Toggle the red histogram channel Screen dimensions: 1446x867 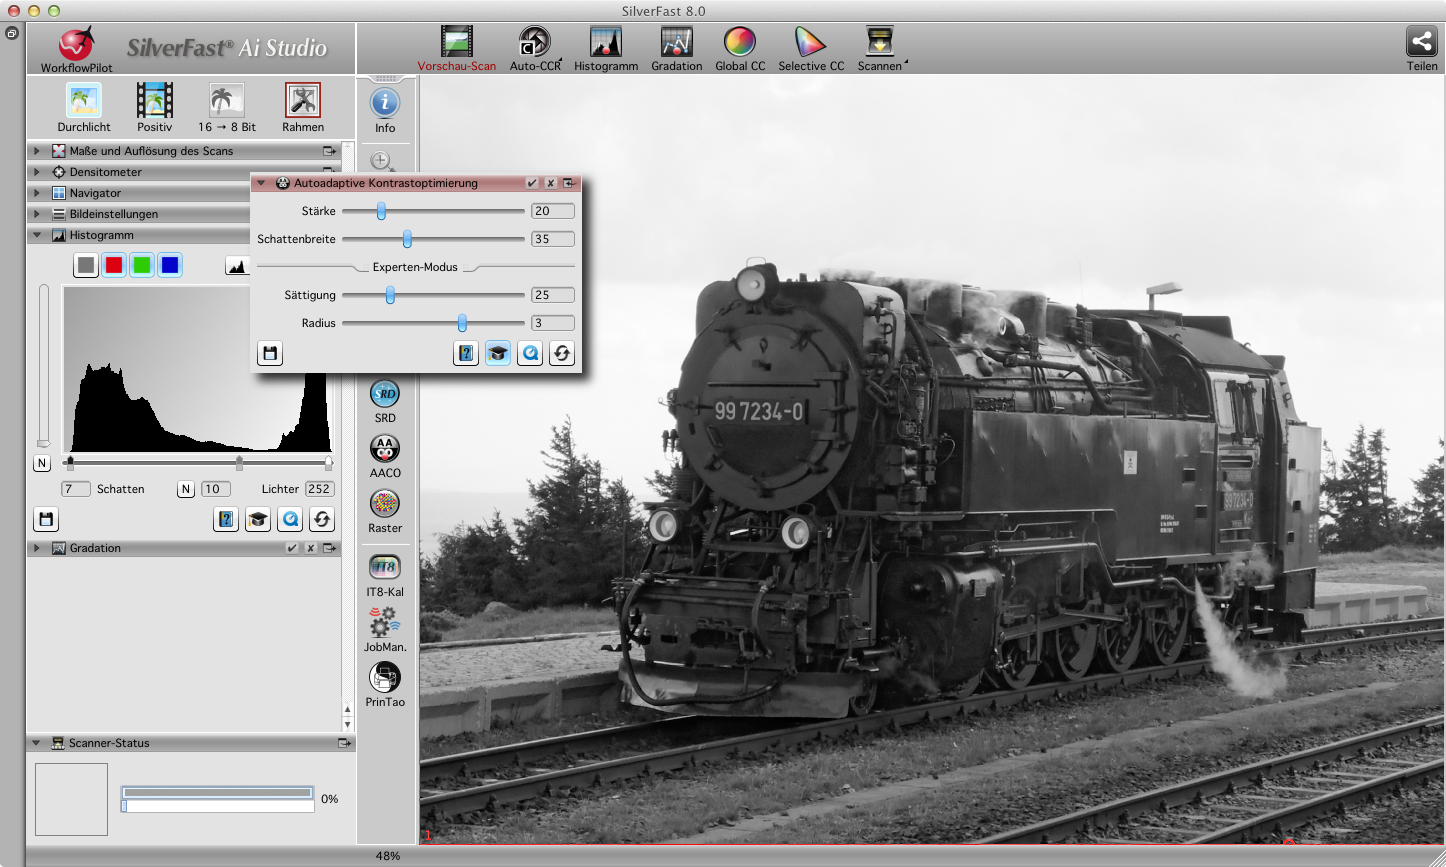tap(114, 265)
